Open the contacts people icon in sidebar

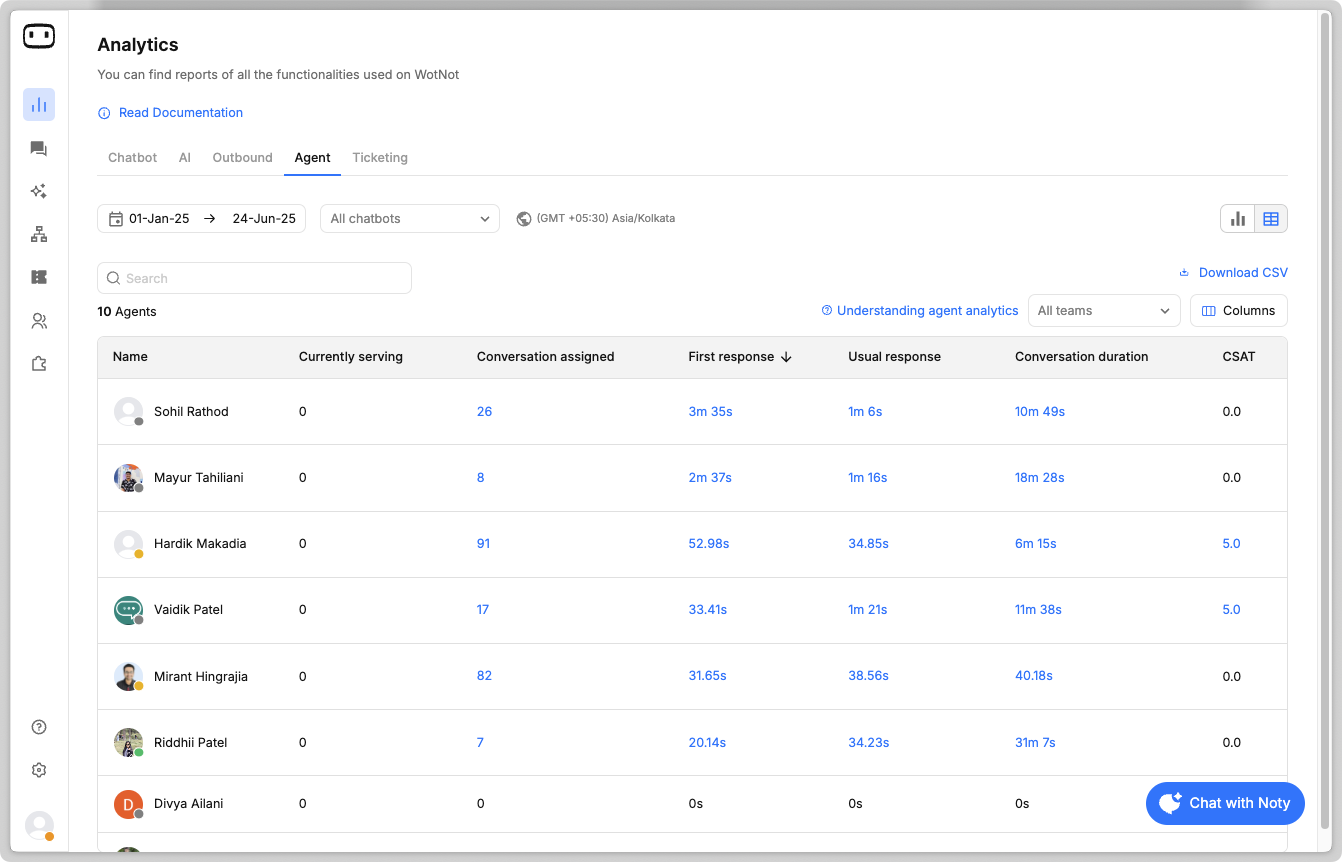(x=39, y=321)
